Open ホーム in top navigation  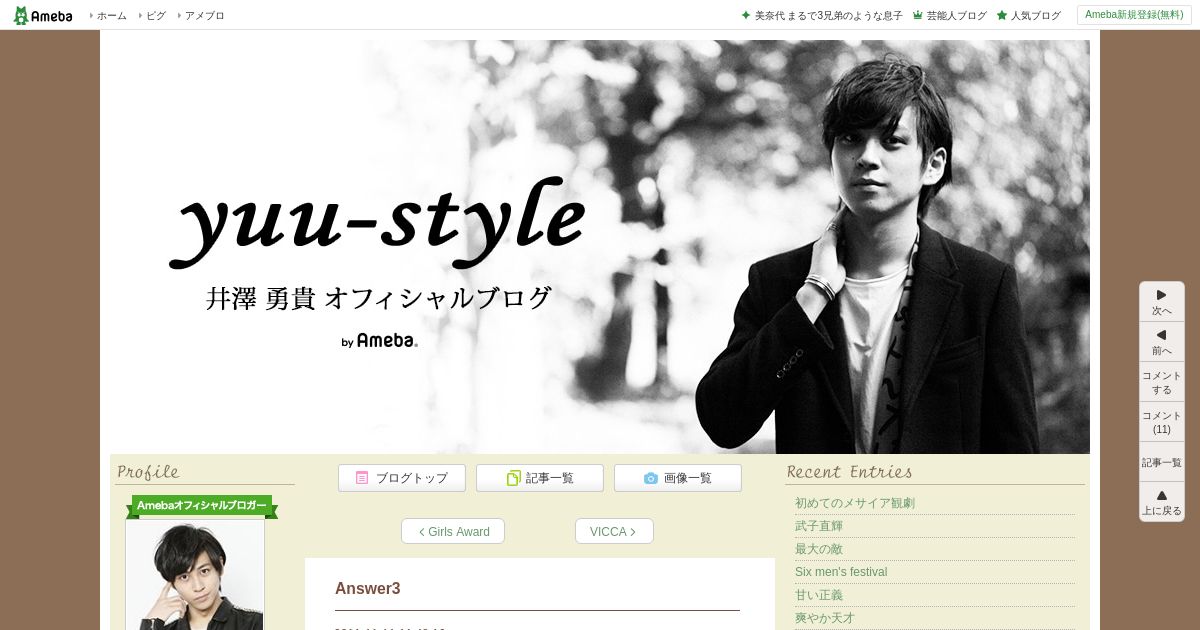(108, 15)
